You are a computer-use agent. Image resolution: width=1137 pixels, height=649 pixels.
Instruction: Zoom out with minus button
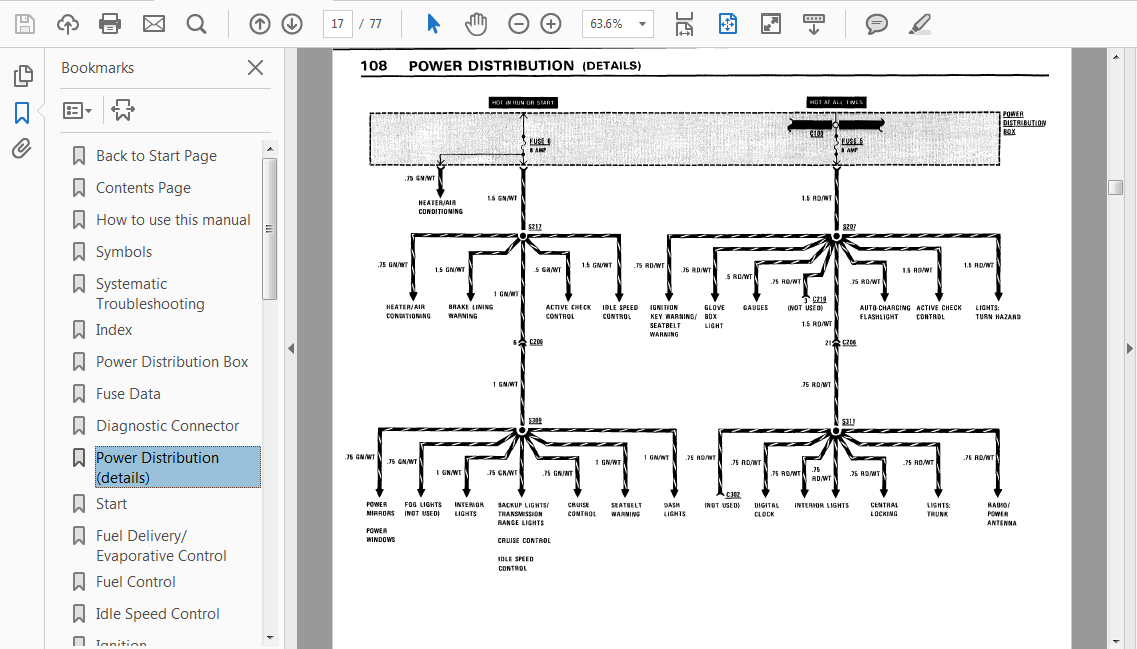click(x=518, y=24)
